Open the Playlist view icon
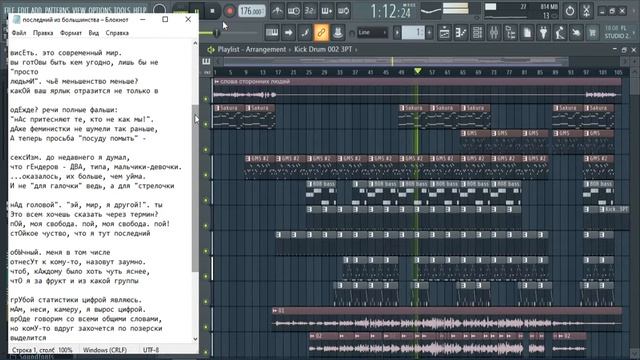 tap(444, 33)
